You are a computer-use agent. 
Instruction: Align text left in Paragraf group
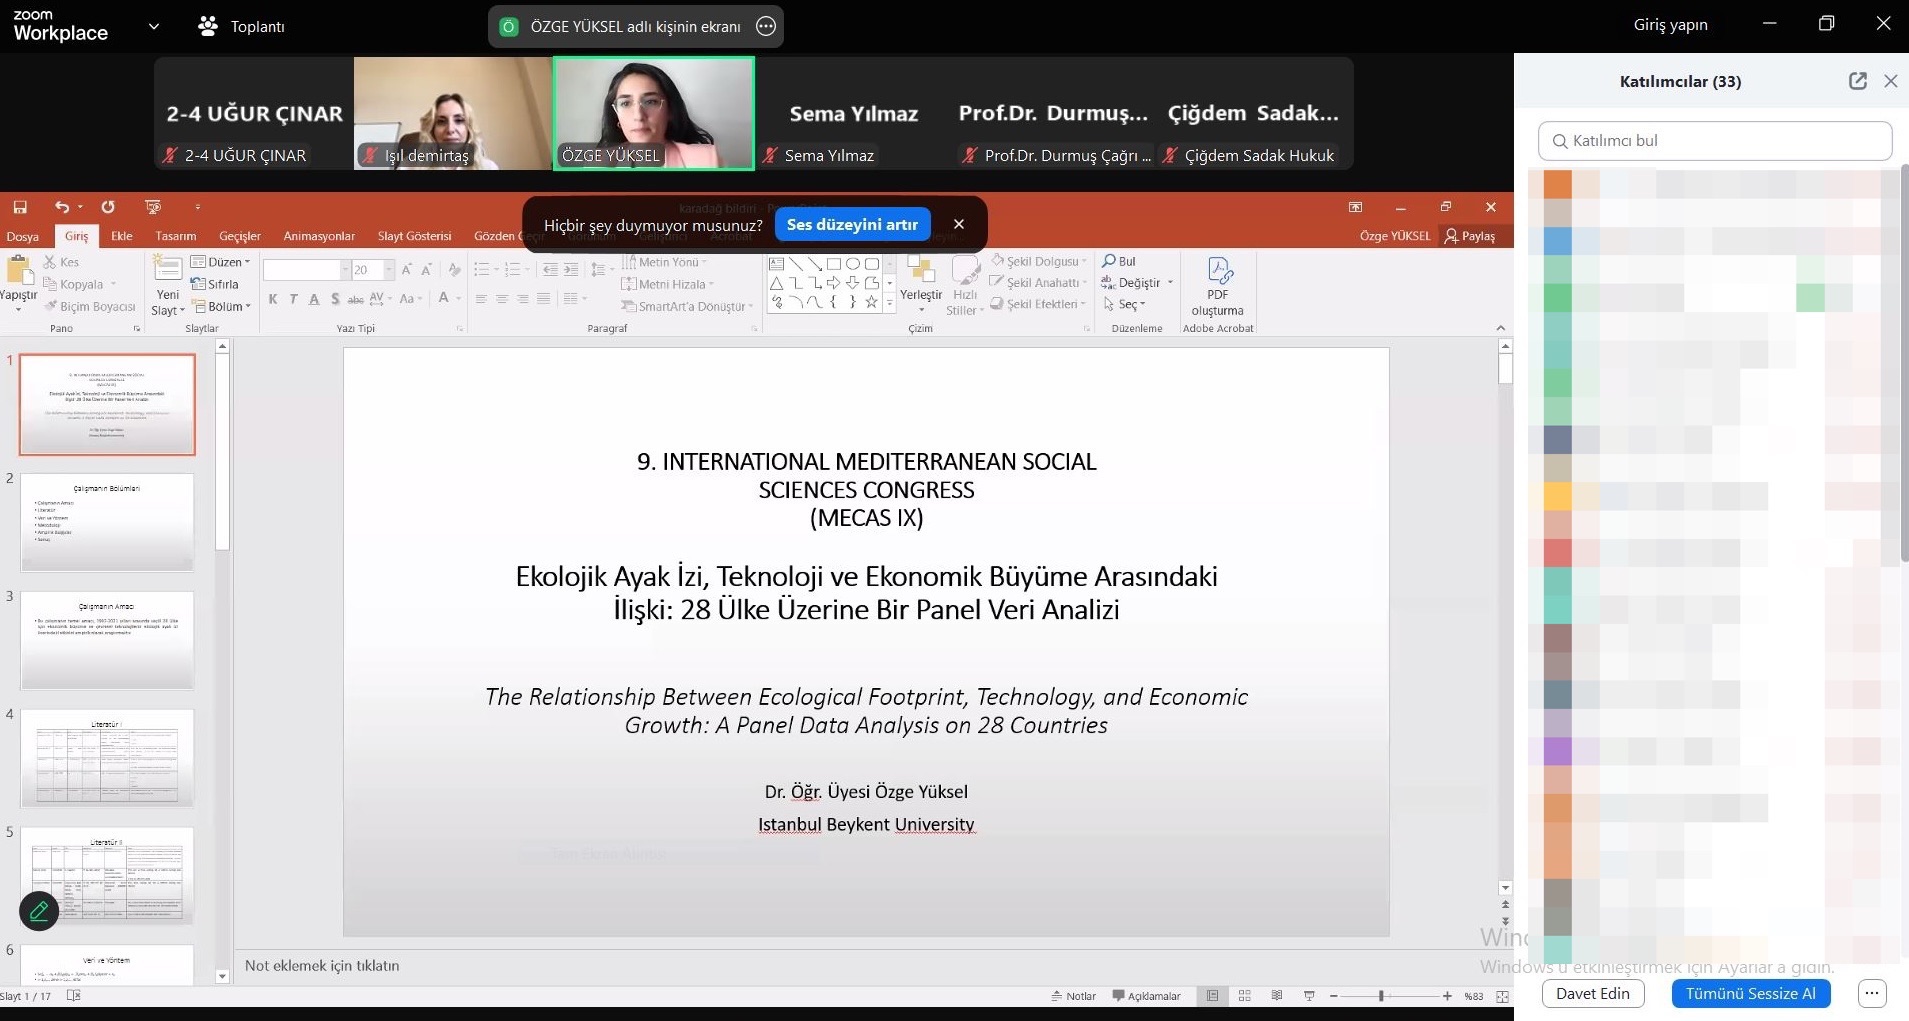pyautogui.click(x=481, y=299)
